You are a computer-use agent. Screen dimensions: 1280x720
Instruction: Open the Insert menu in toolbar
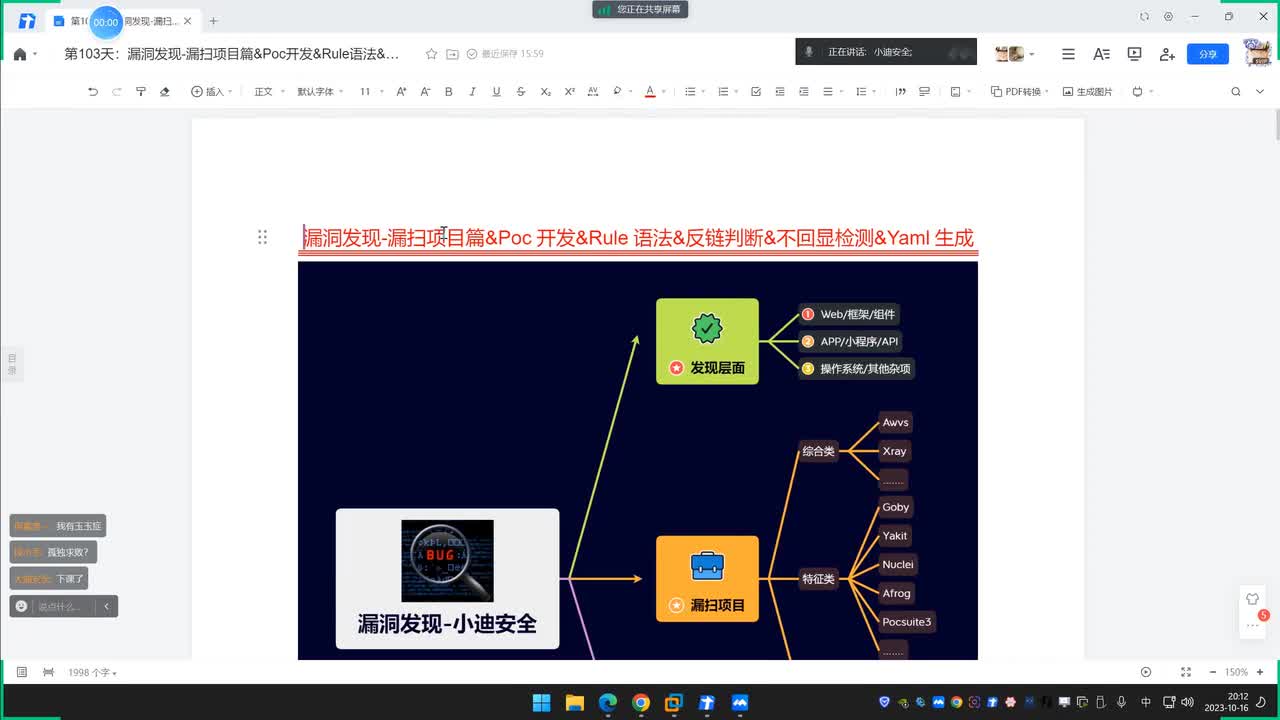211,91
